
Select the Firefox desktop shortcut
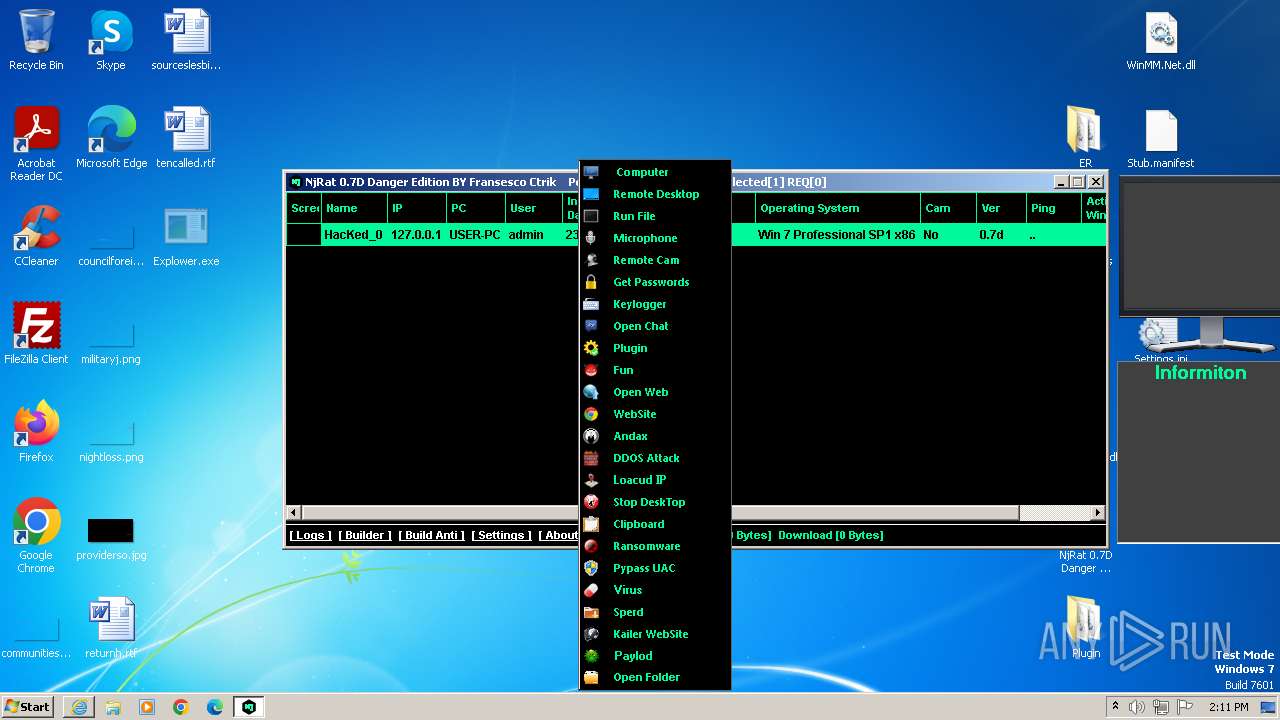36,432
